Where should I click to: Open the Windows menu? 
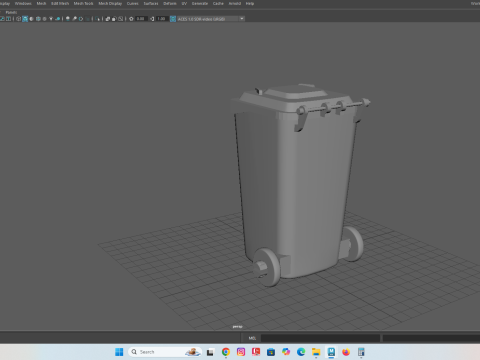coord(23,3)
